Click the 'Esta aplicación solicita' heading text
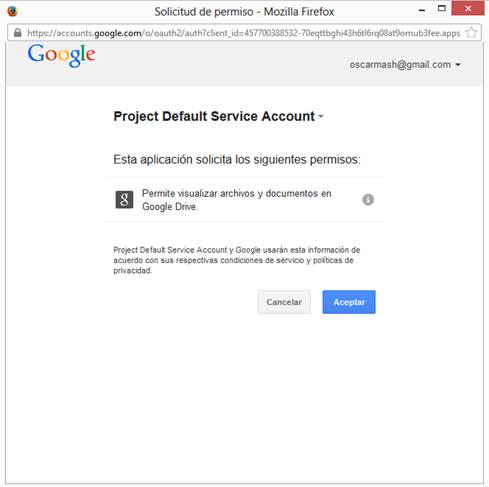Viewport: 489px width, 487px height. 237,159
